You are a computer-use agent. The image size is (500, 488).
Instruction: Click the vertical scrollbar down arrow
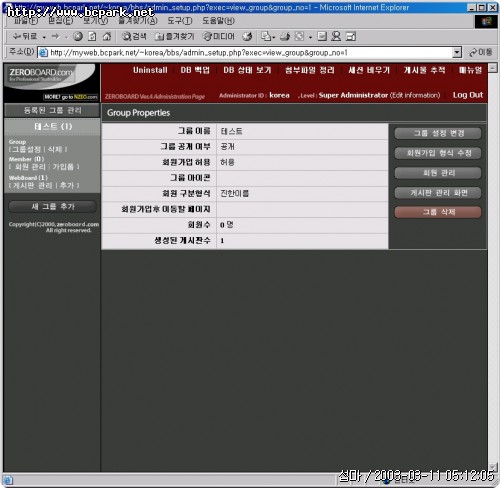[x=493, y=467]
